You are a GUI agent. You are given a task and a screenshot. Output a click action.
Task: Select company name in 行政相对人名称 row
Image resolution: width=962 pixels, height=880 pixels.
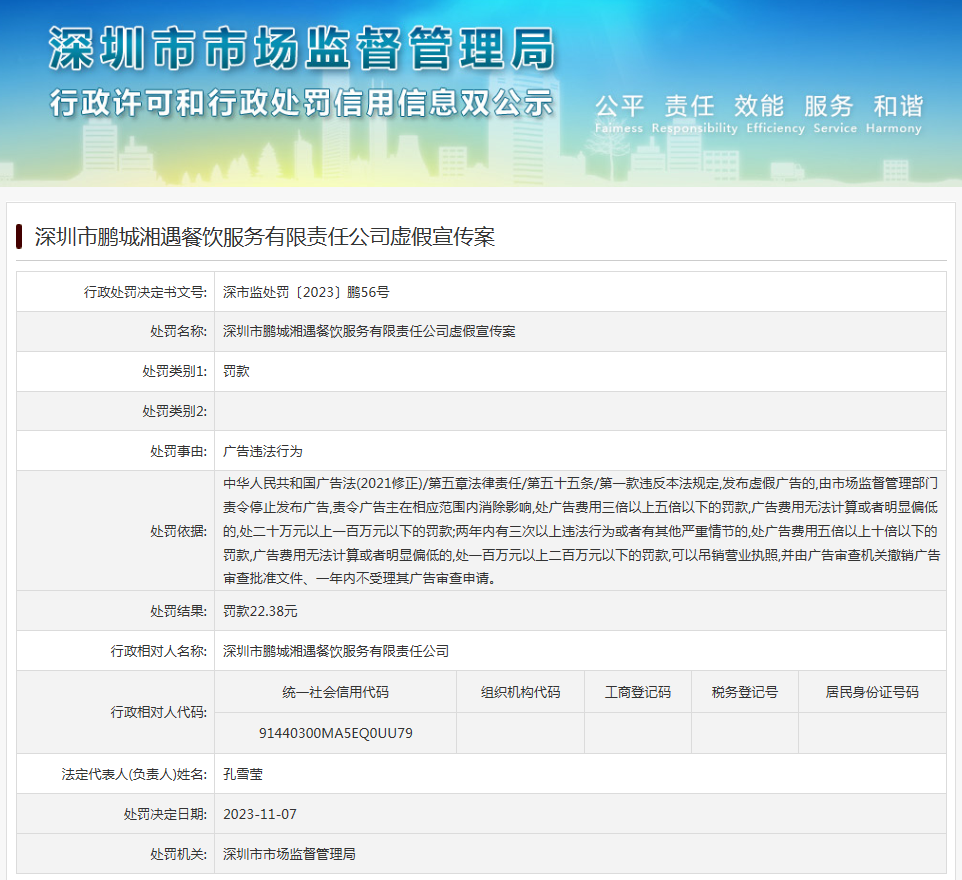336,651
